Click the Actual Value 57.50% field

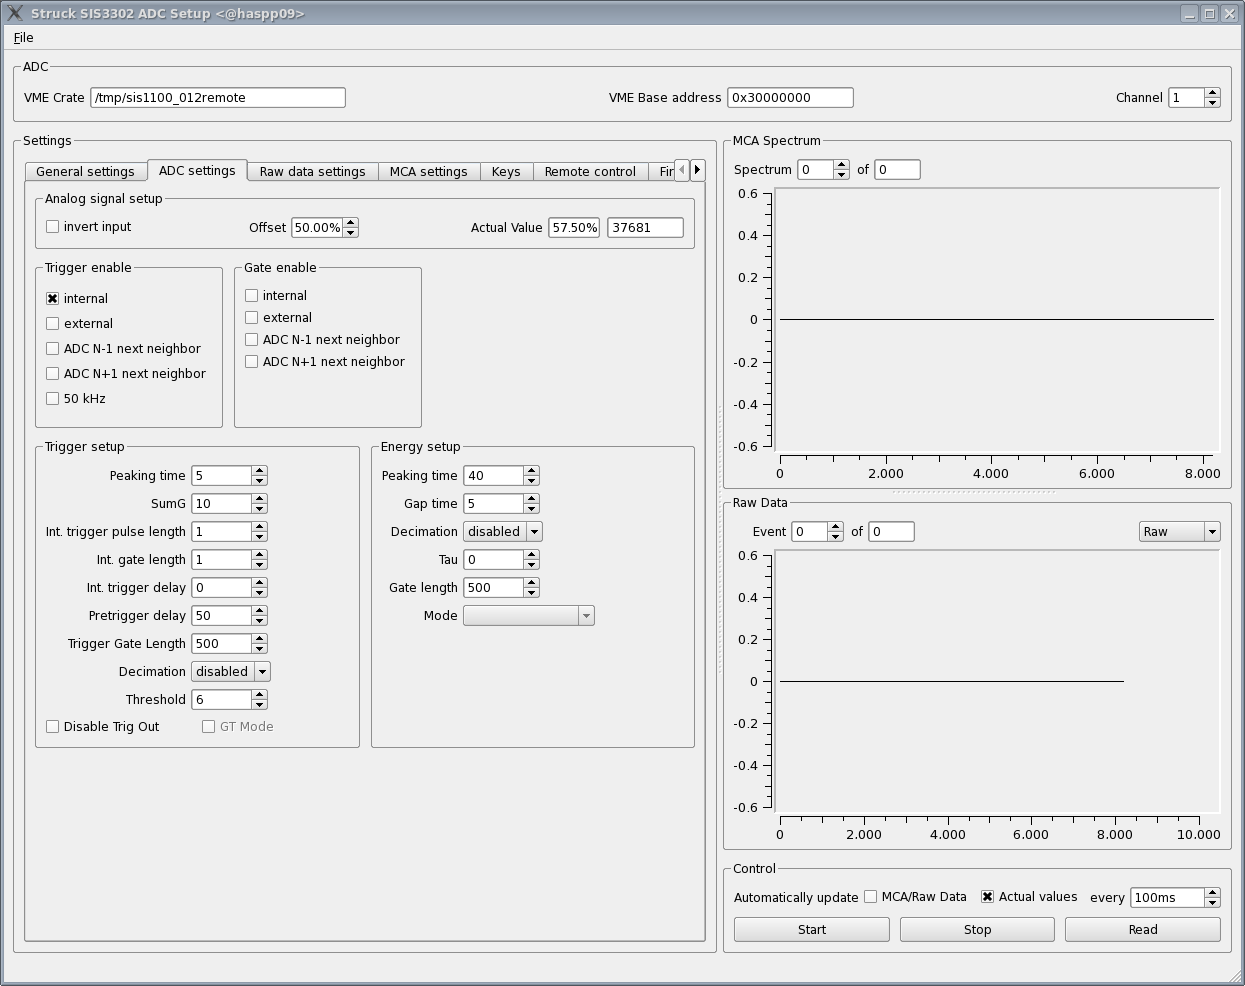point(574,228)
